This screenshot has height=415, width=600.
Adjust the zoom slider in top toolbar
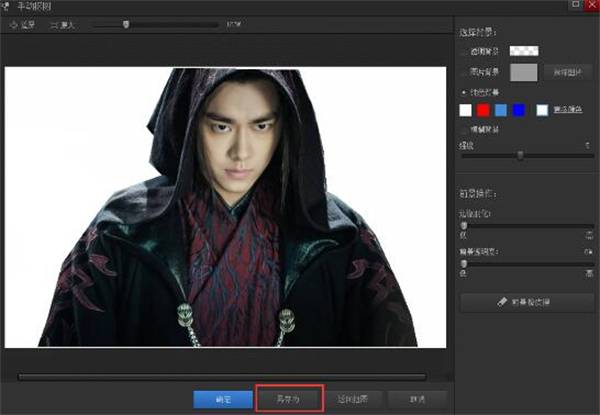[x=126, y=25]
